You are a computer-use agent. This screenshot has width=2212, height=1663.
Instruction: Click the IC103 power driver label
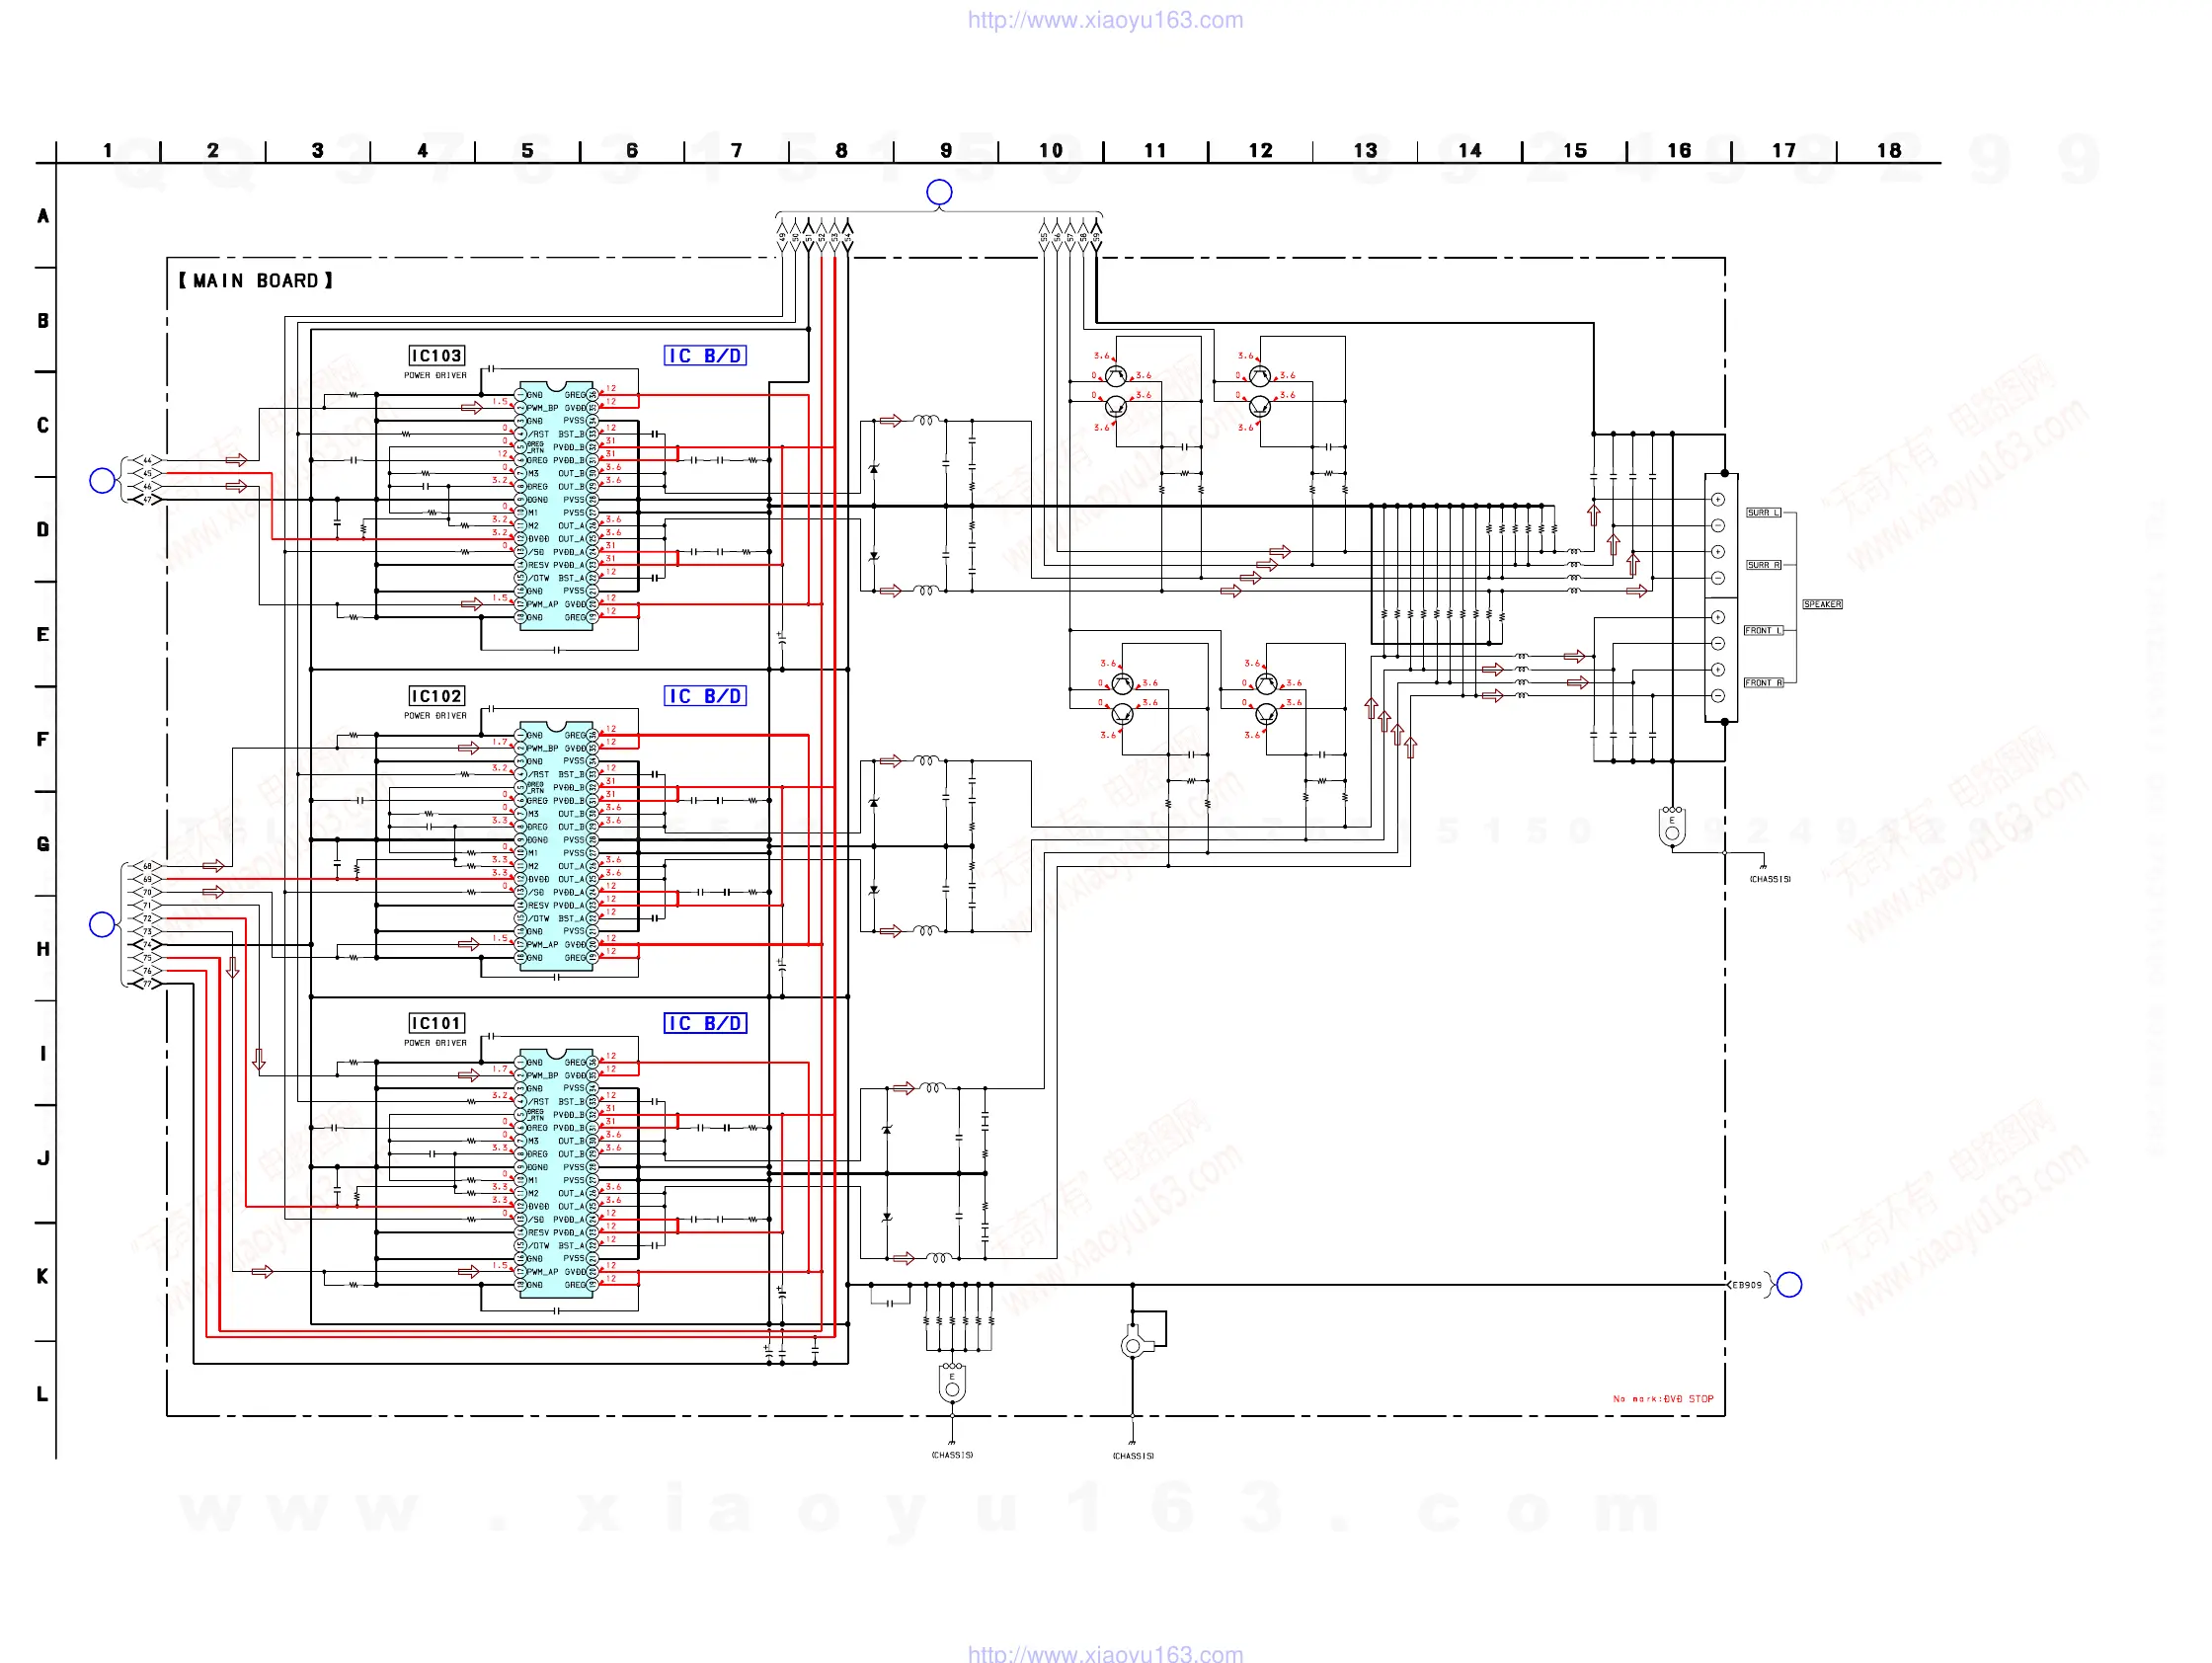(x=436, y=356)
